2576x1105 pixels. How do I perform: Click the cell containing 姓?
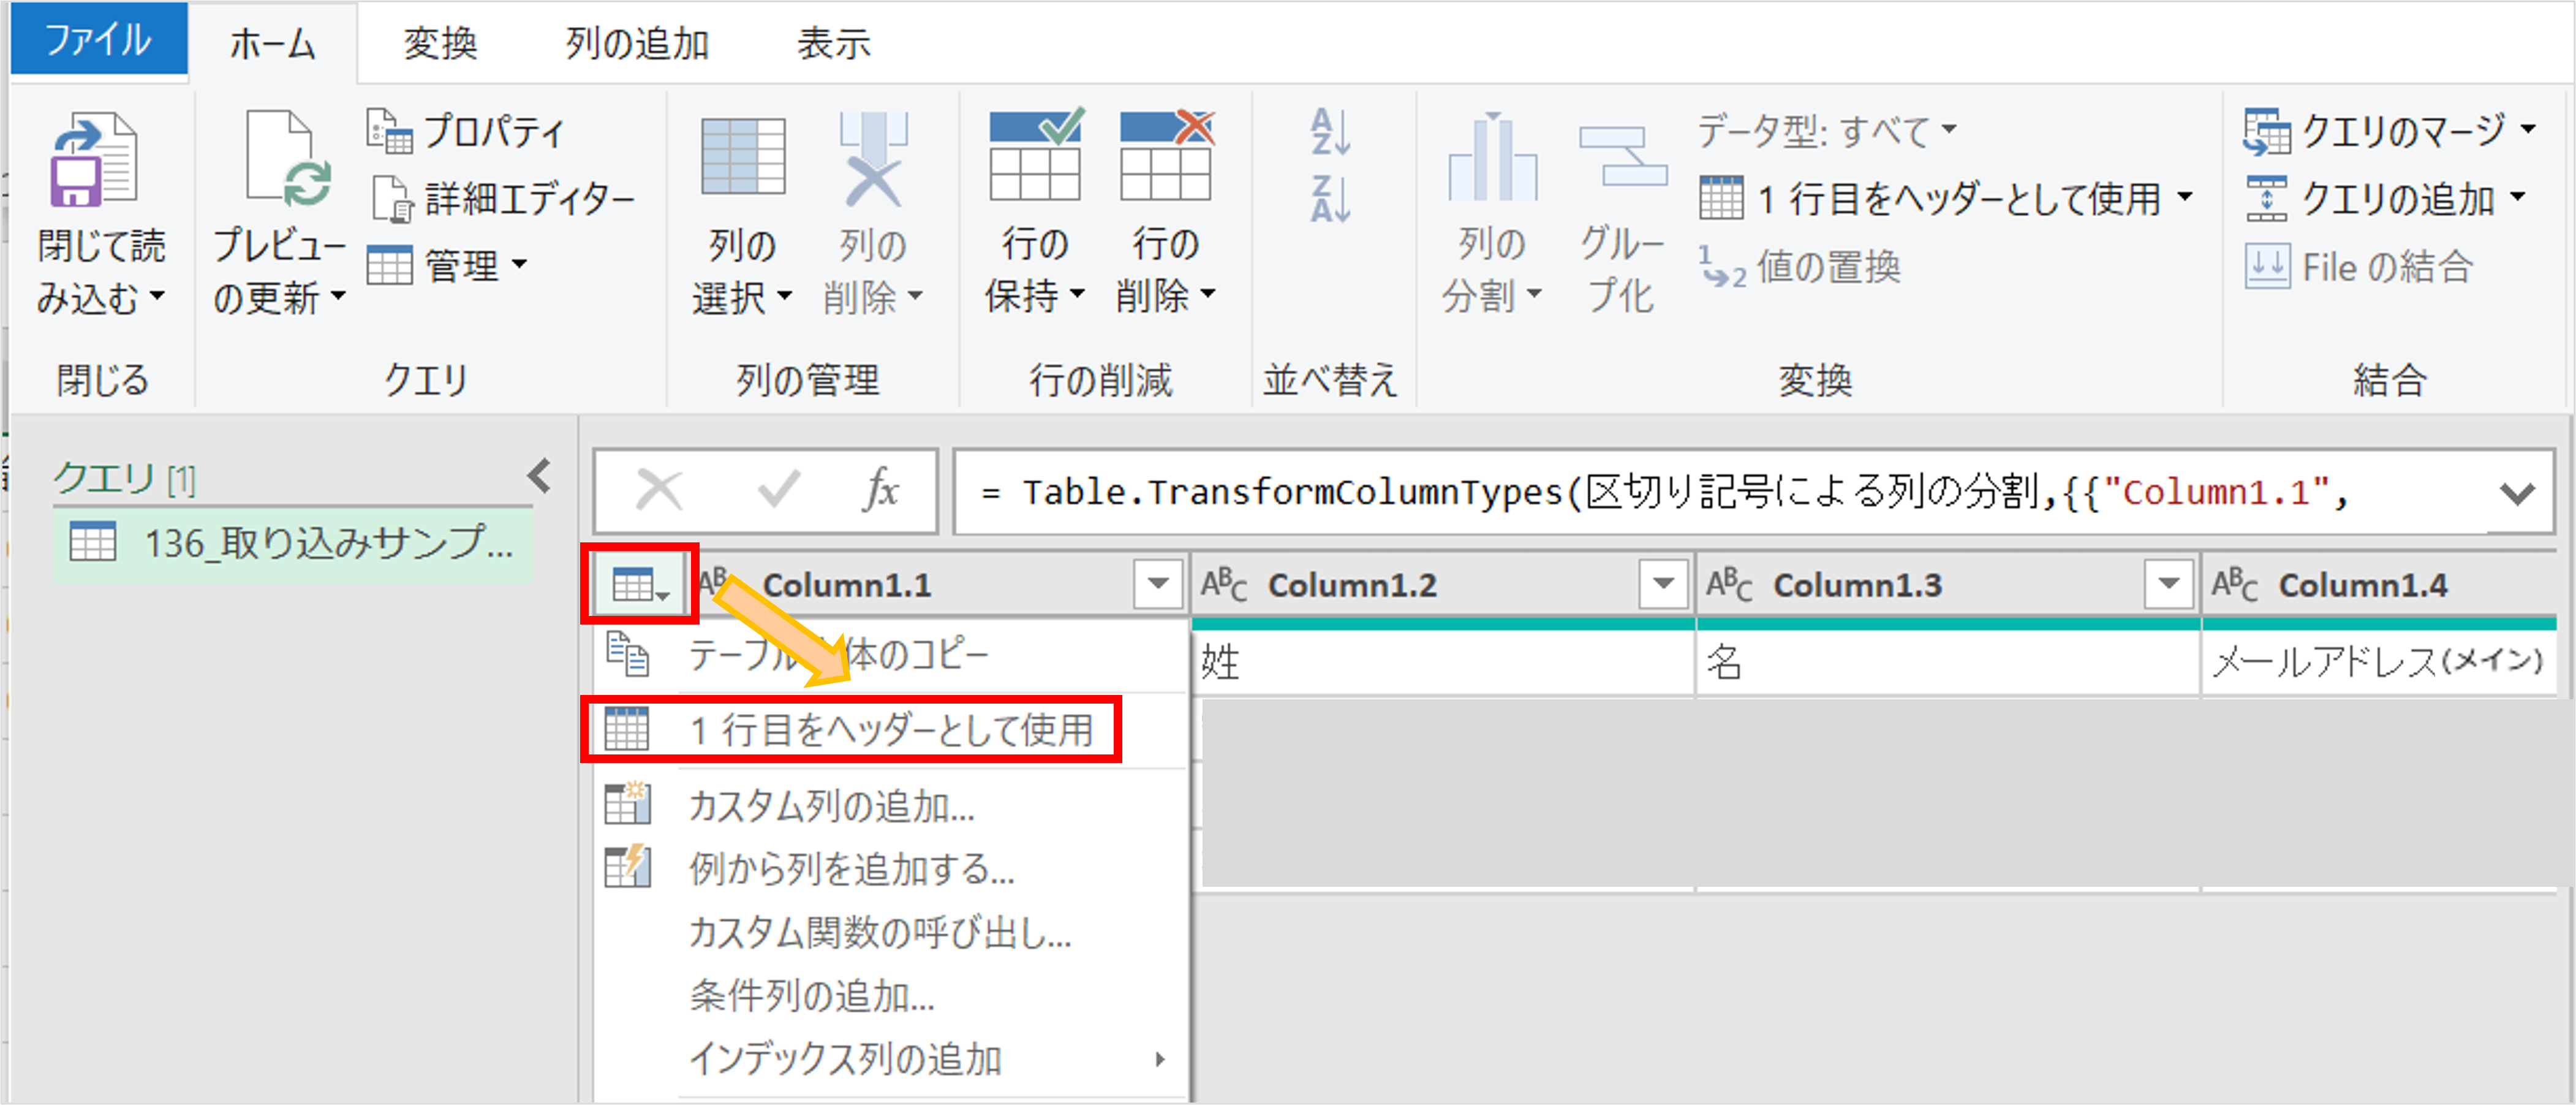1444,662
